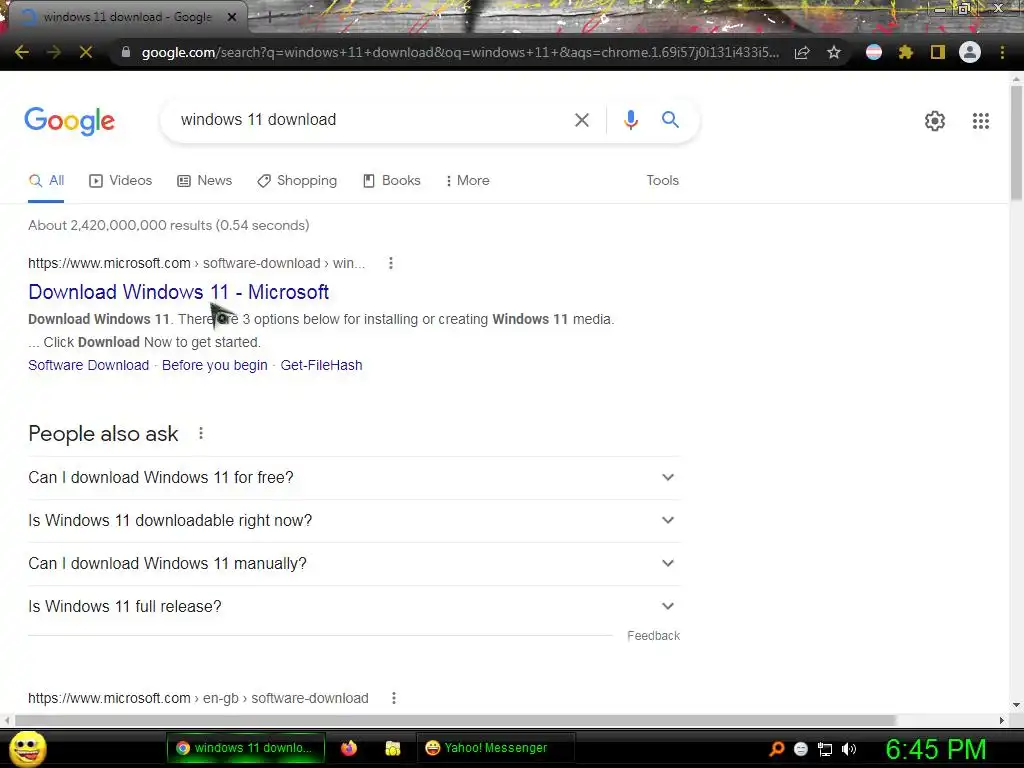Launch Firefox from the taskbar

point(349,748)
